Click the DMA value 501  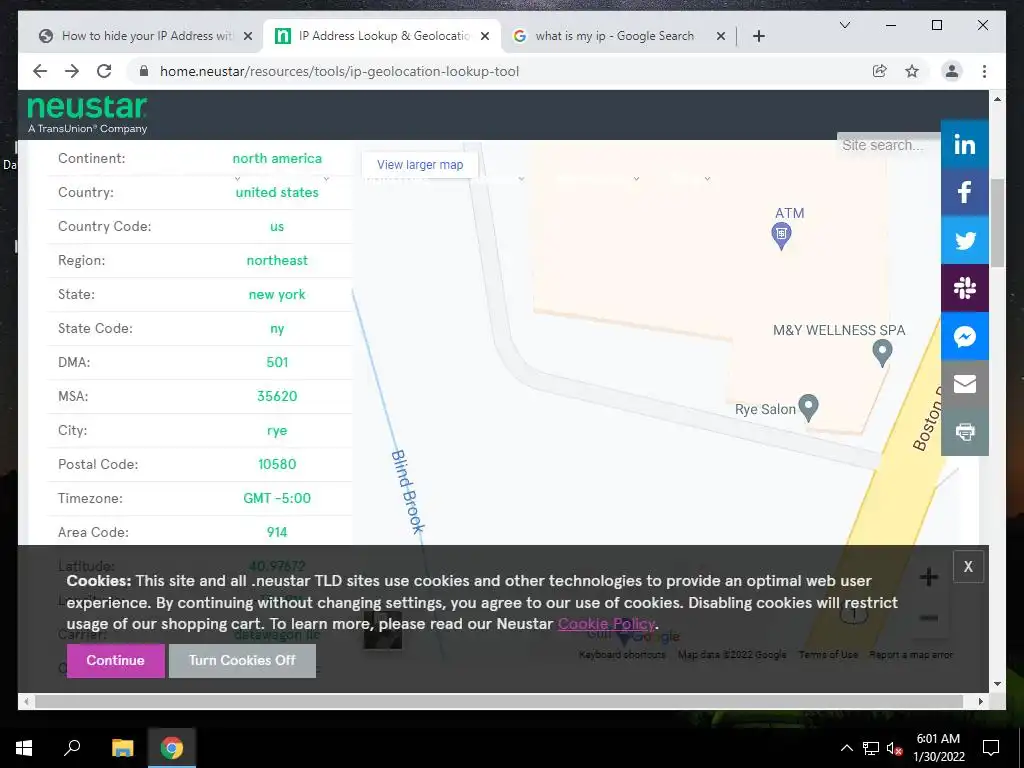[277, 362]
